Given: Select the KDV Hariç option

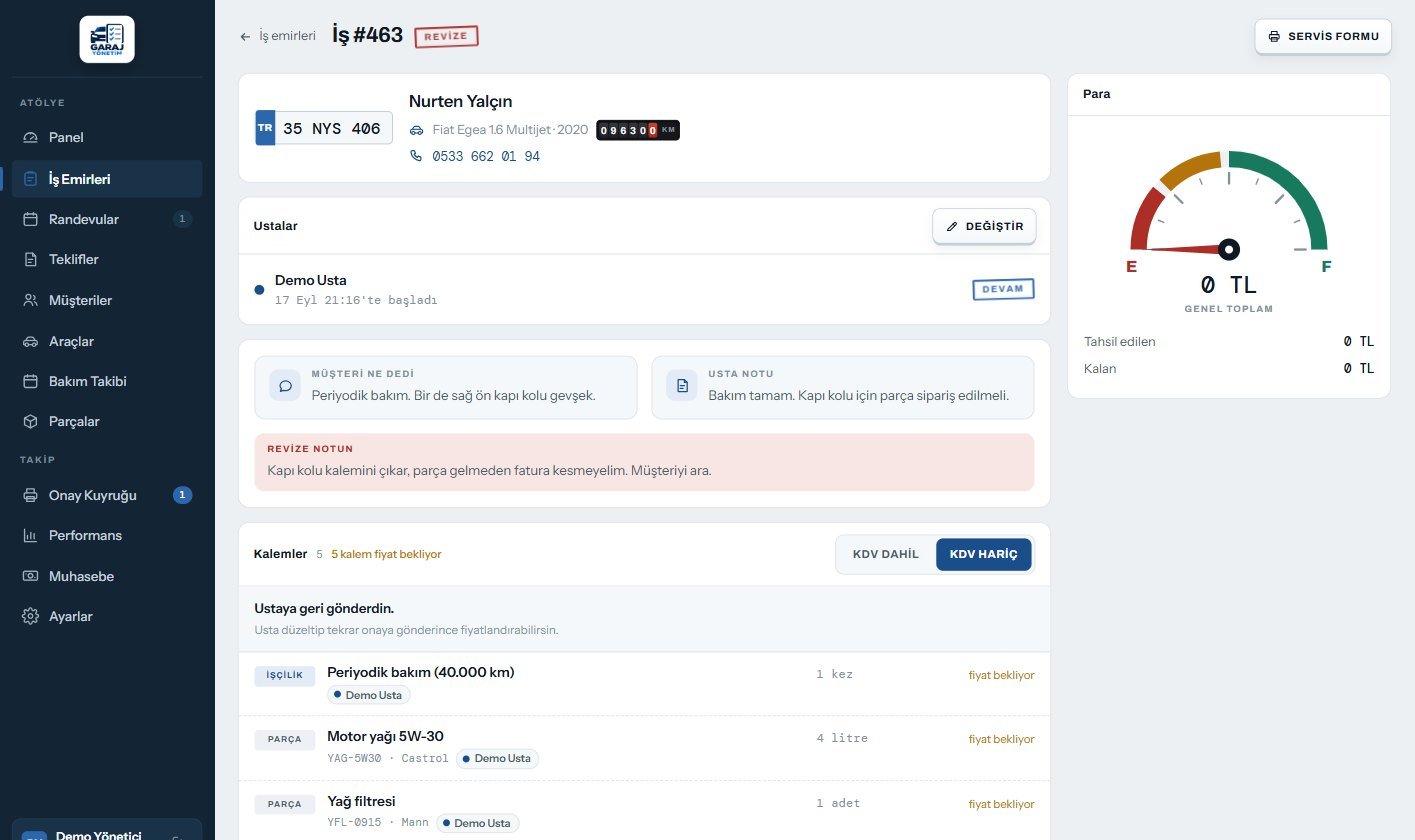Looking at the screenshot, I should [983, 554].
